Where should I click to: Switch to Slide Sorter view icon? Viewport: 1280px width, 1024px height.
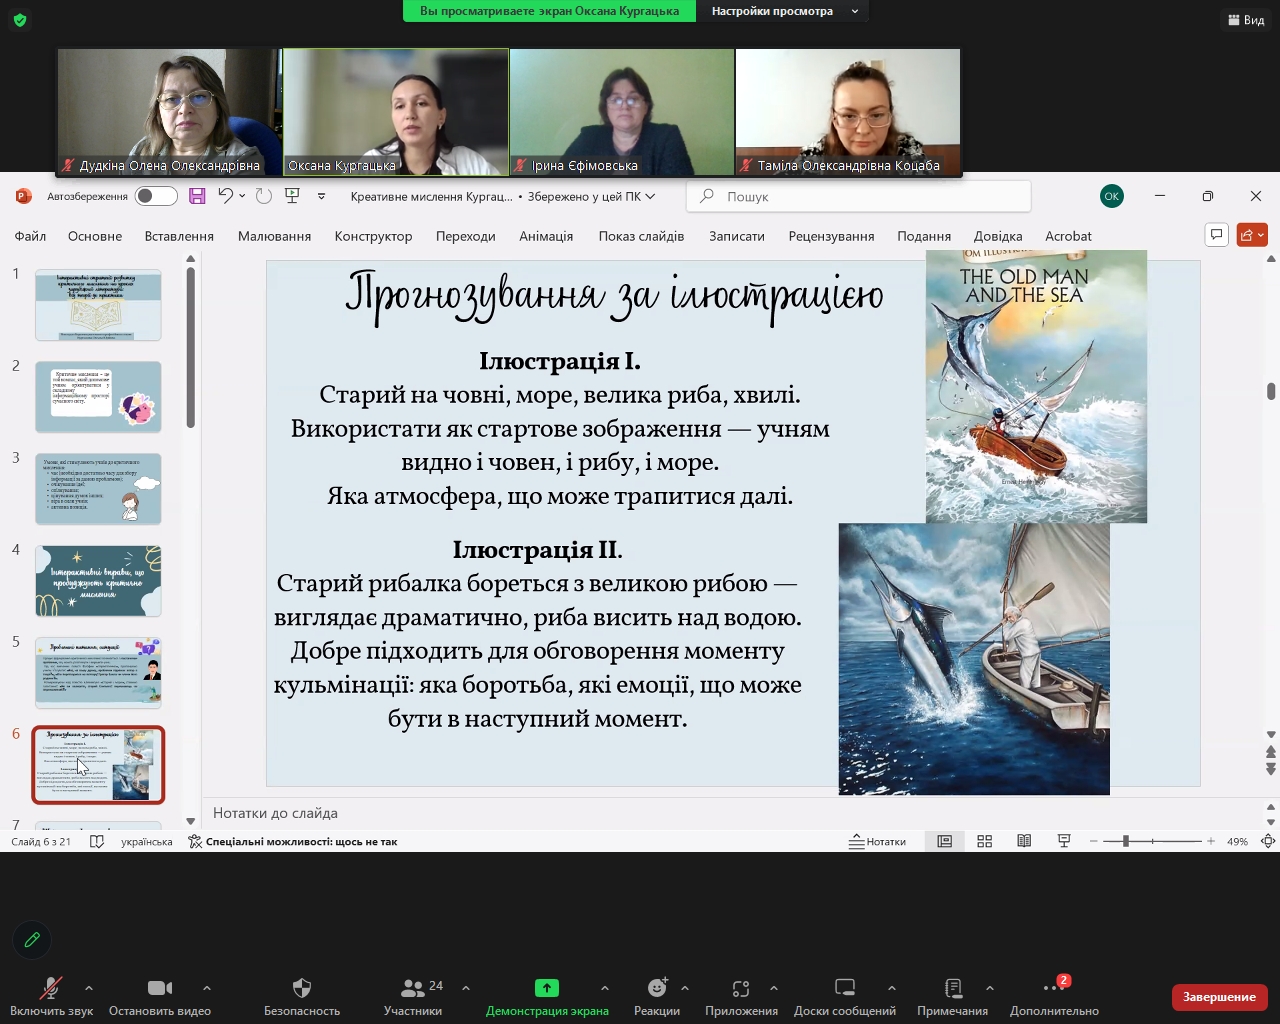[x=984, y=841]
